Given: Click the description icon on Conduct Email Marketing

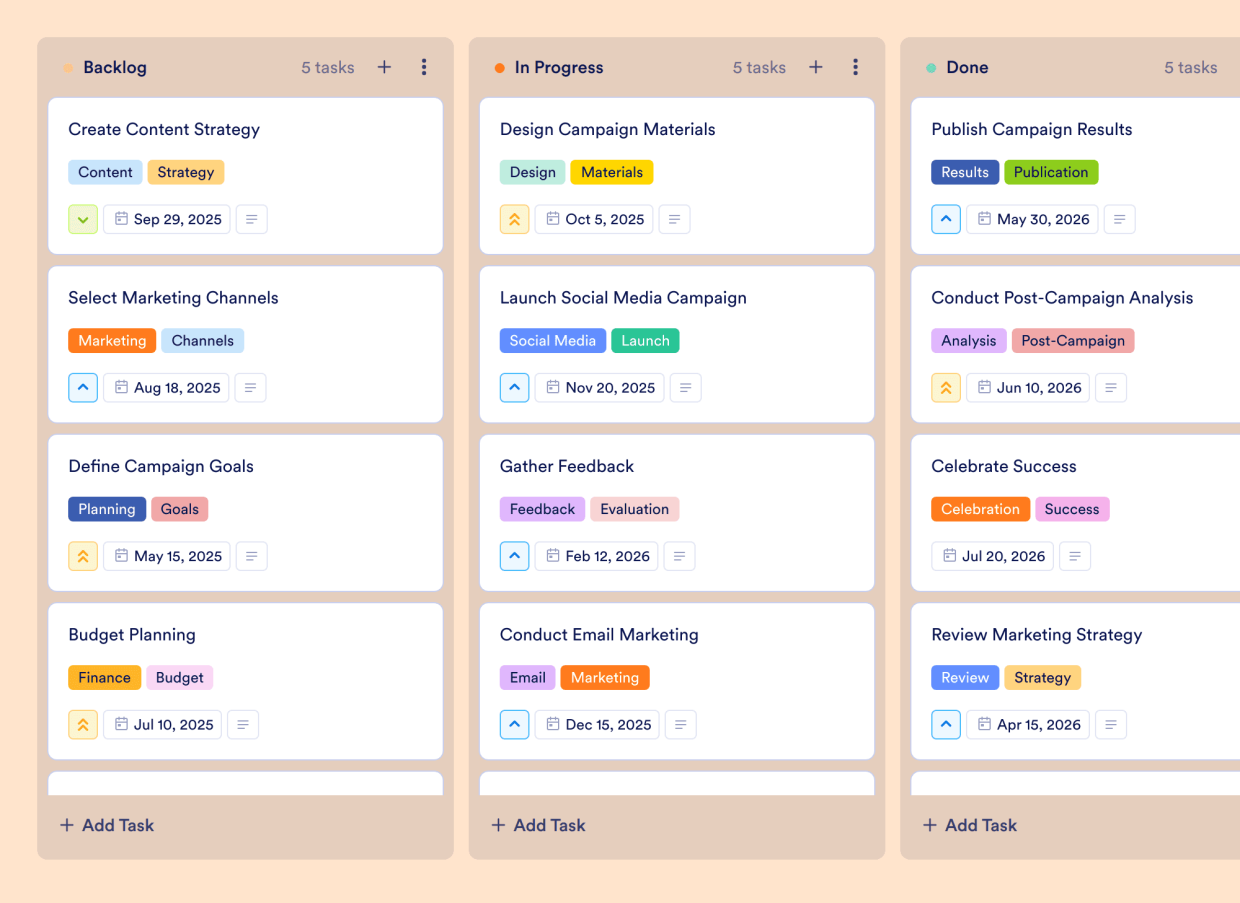Looking at the screenshot, I should 681,724.
